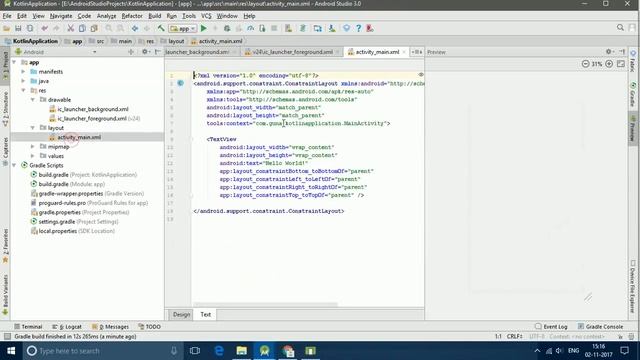
Task: Click the Save All toolbar icon
Action: 18,29
